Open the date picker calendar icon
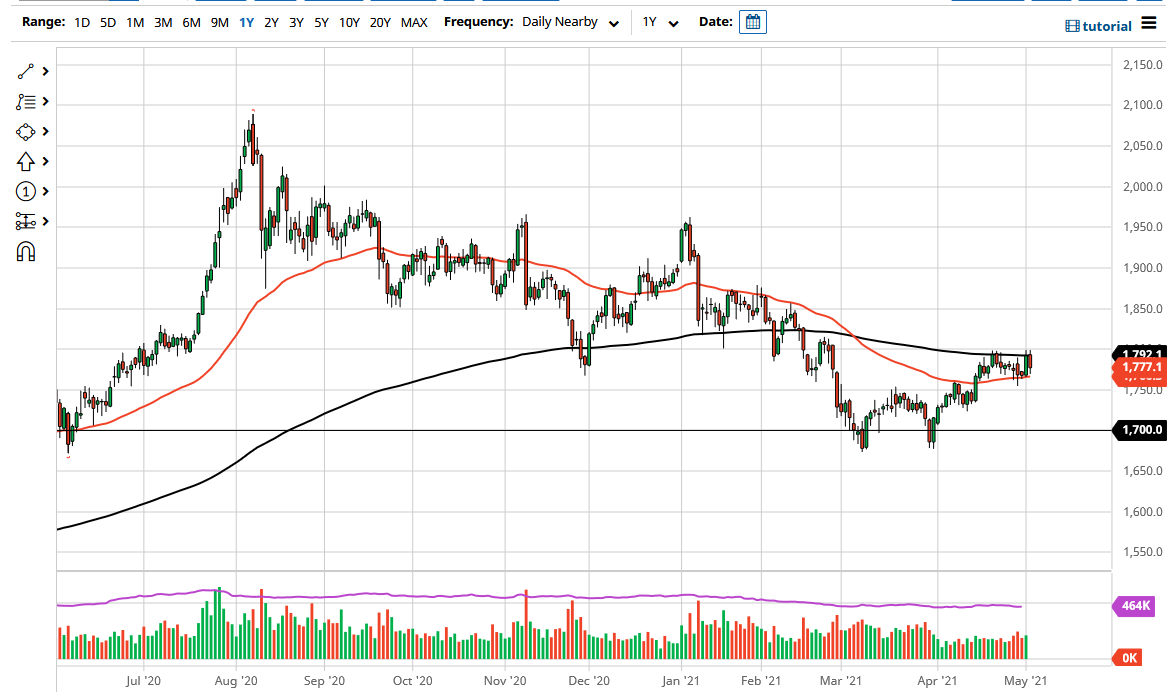 (753, 22)
